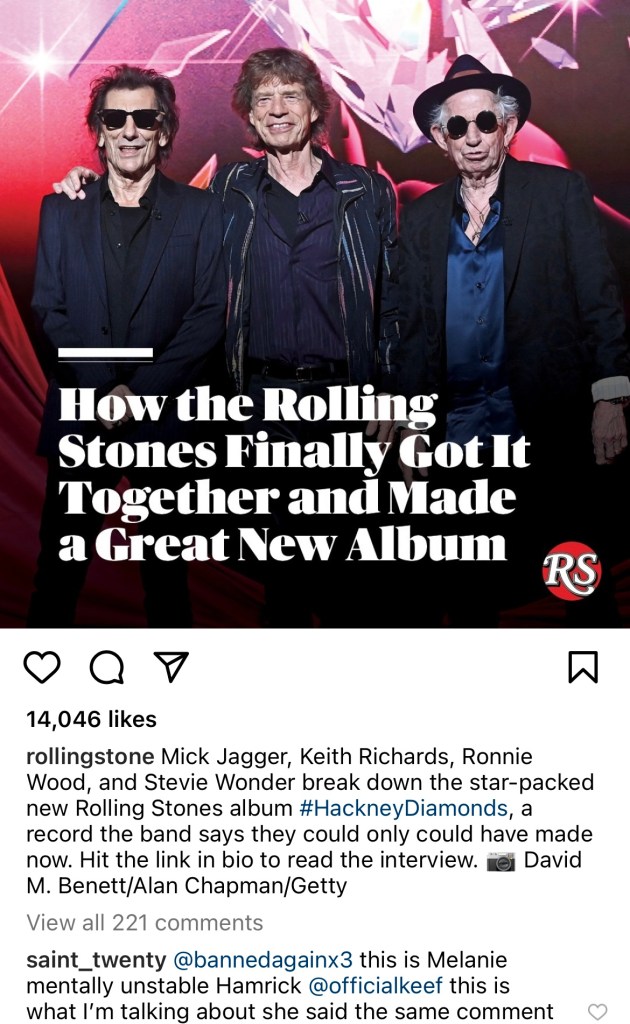Tap the RS logo badge
630x1024 pixels.
pyautogui.click(x=572, y=569)
